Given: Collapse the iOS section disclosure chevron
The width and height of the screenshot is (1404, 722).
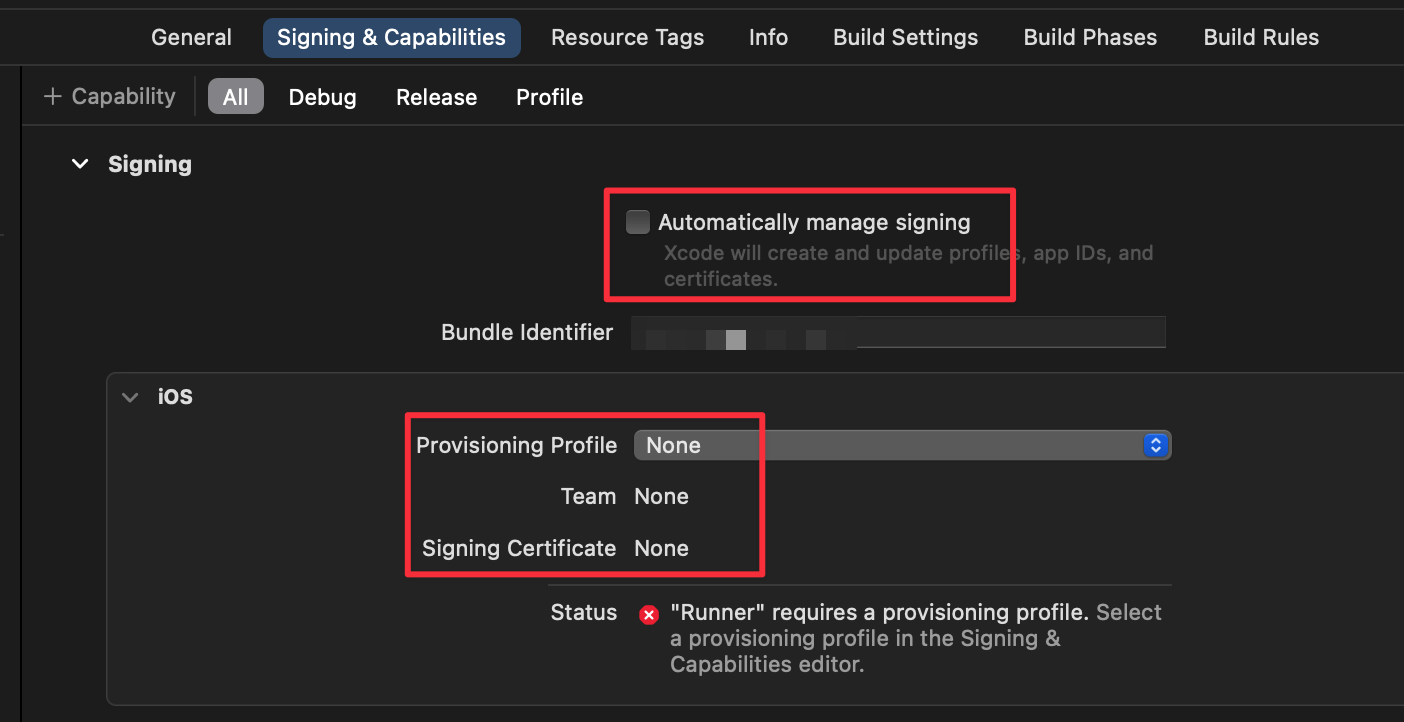Looking at the screenshot, I should [x=130, y=397].
